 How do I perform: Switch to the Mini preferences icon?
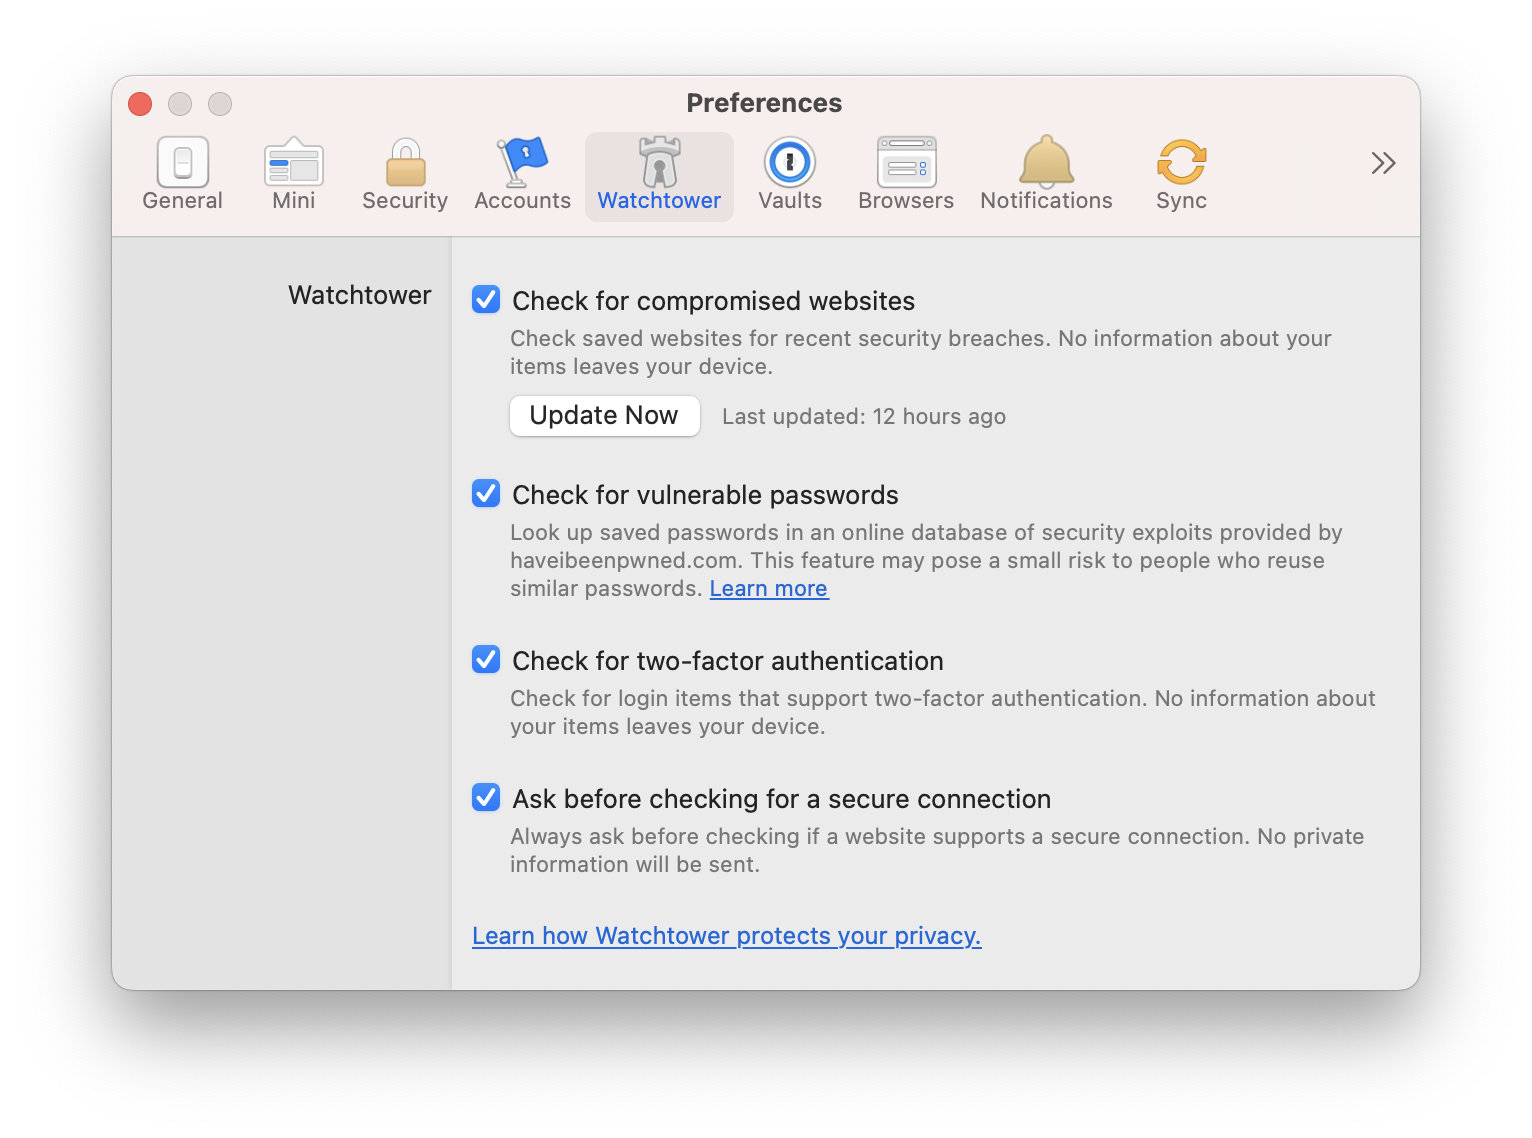point(293,175)
